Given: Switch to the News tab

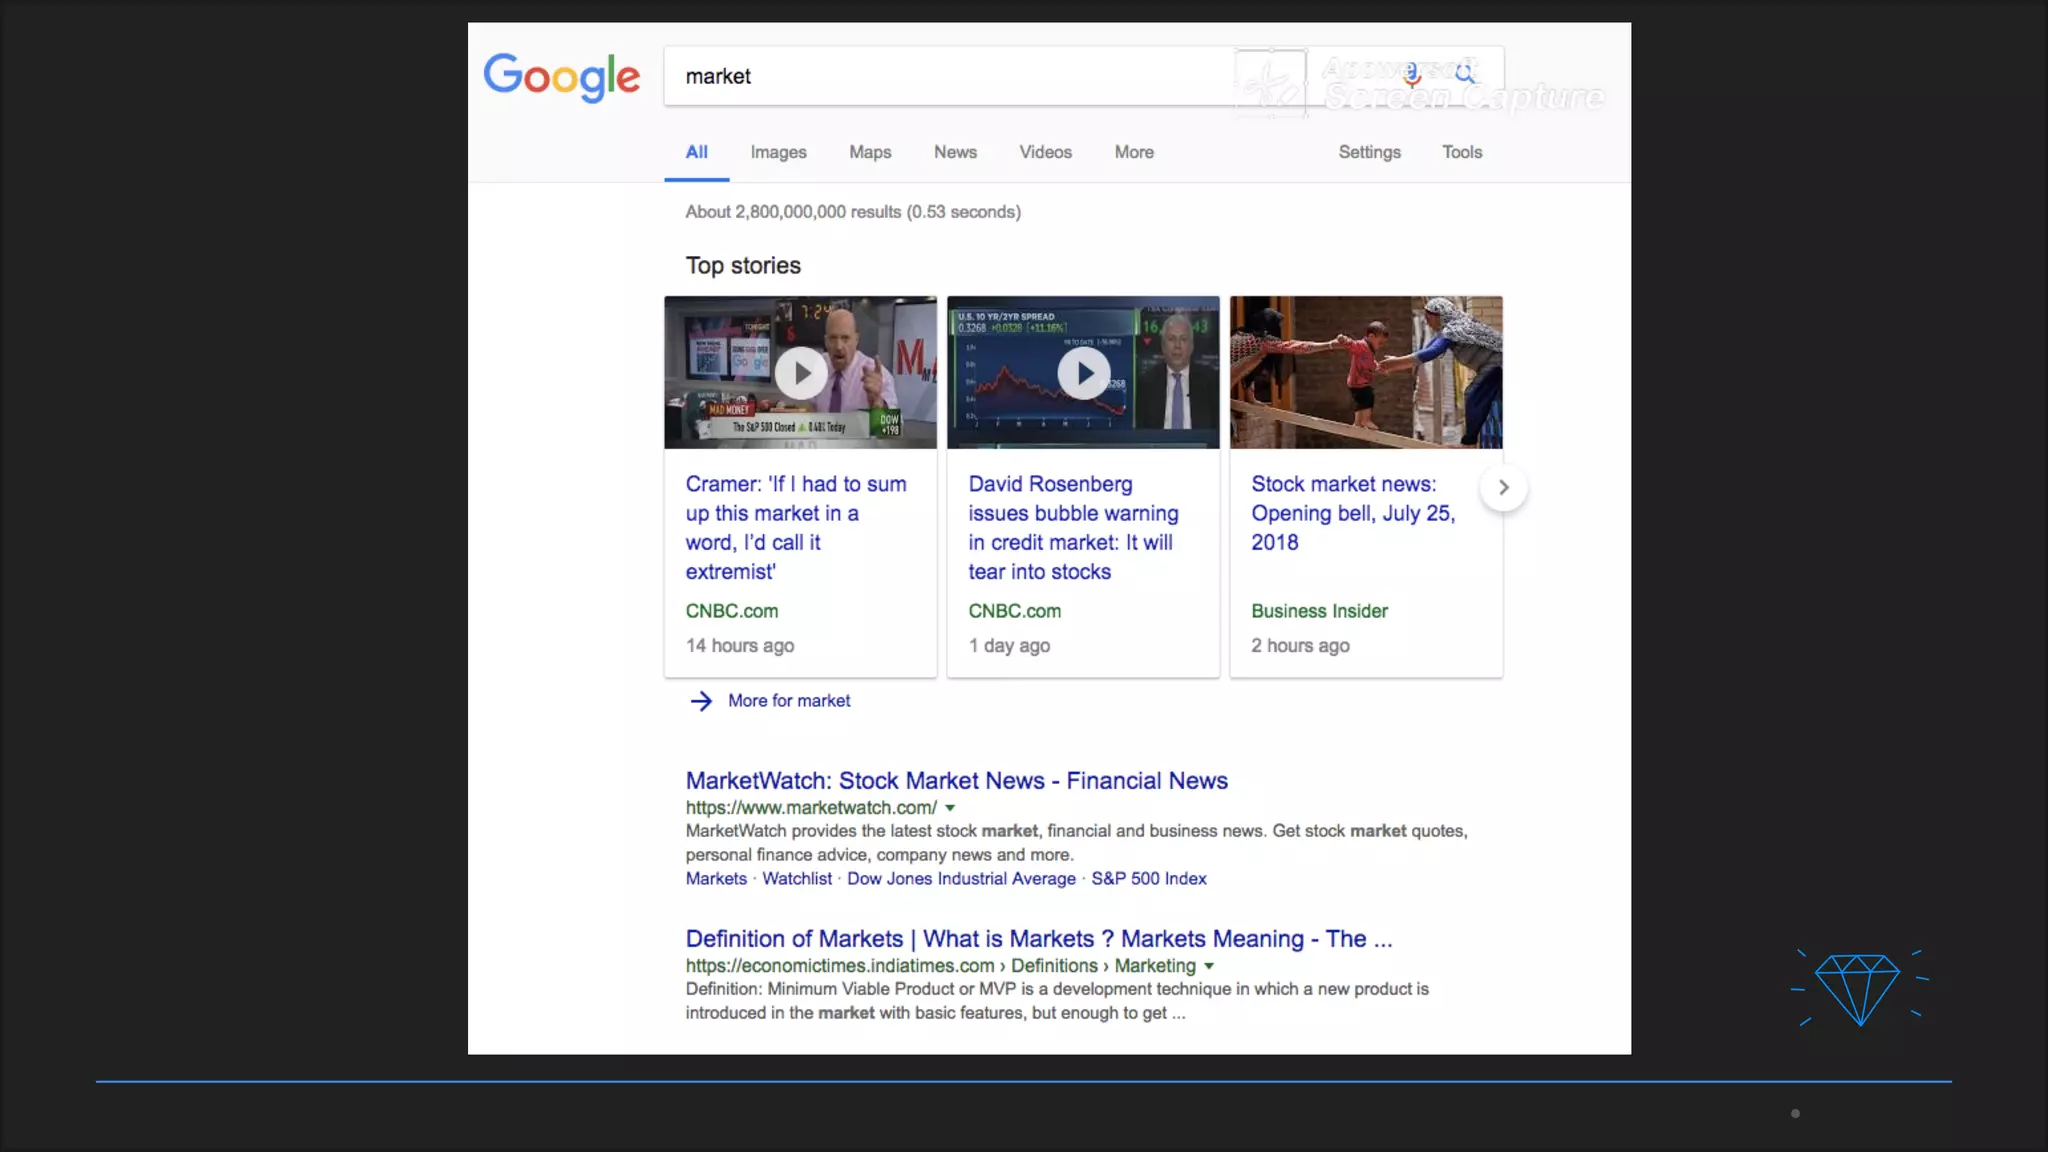Looking at the screenshot, I should point(955,152).
